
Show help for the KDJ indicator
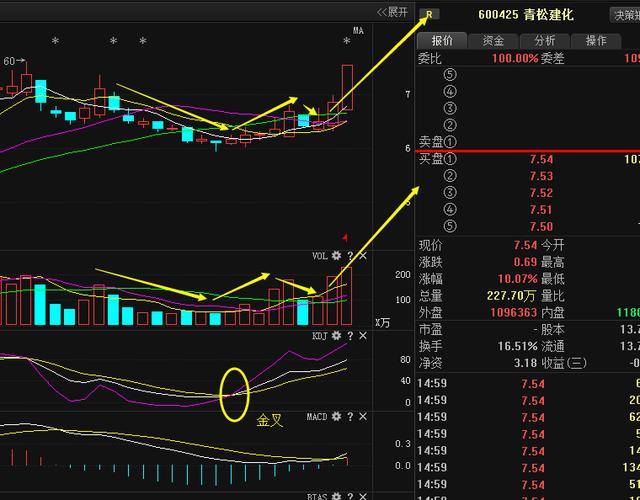coord(350,337)
